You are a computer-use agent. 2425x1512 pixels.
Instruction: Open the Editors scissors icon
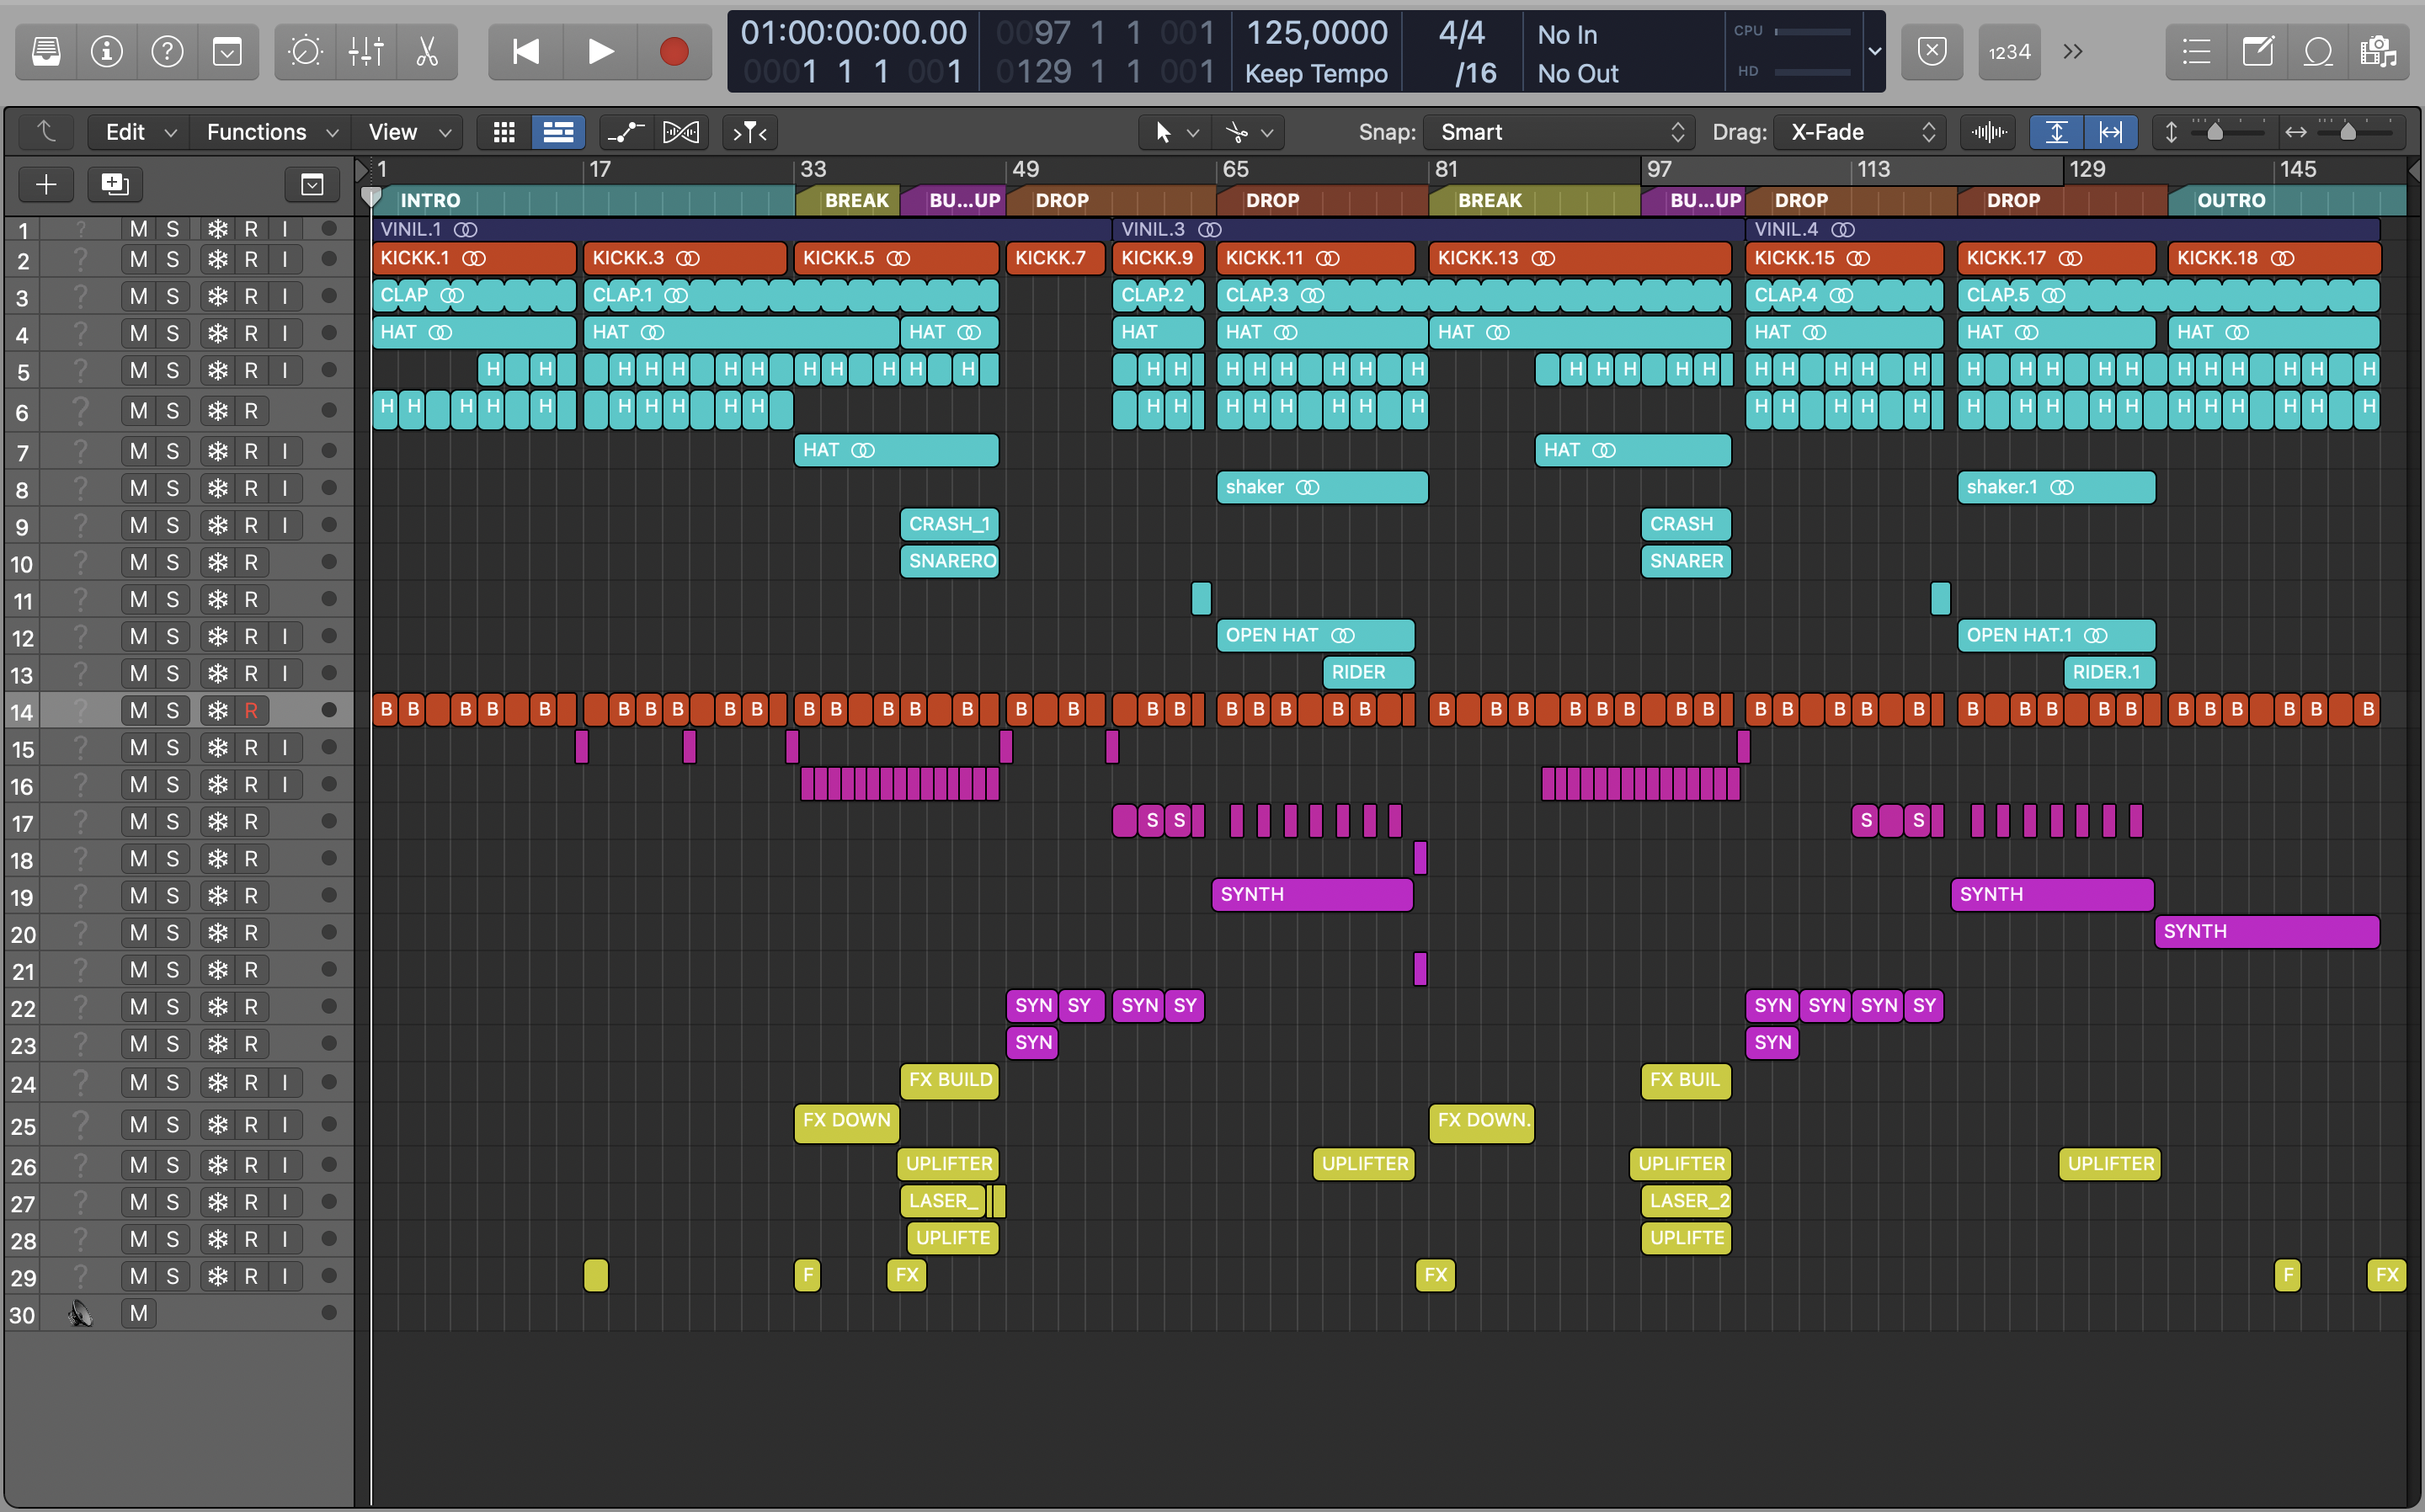pos(427,52)
